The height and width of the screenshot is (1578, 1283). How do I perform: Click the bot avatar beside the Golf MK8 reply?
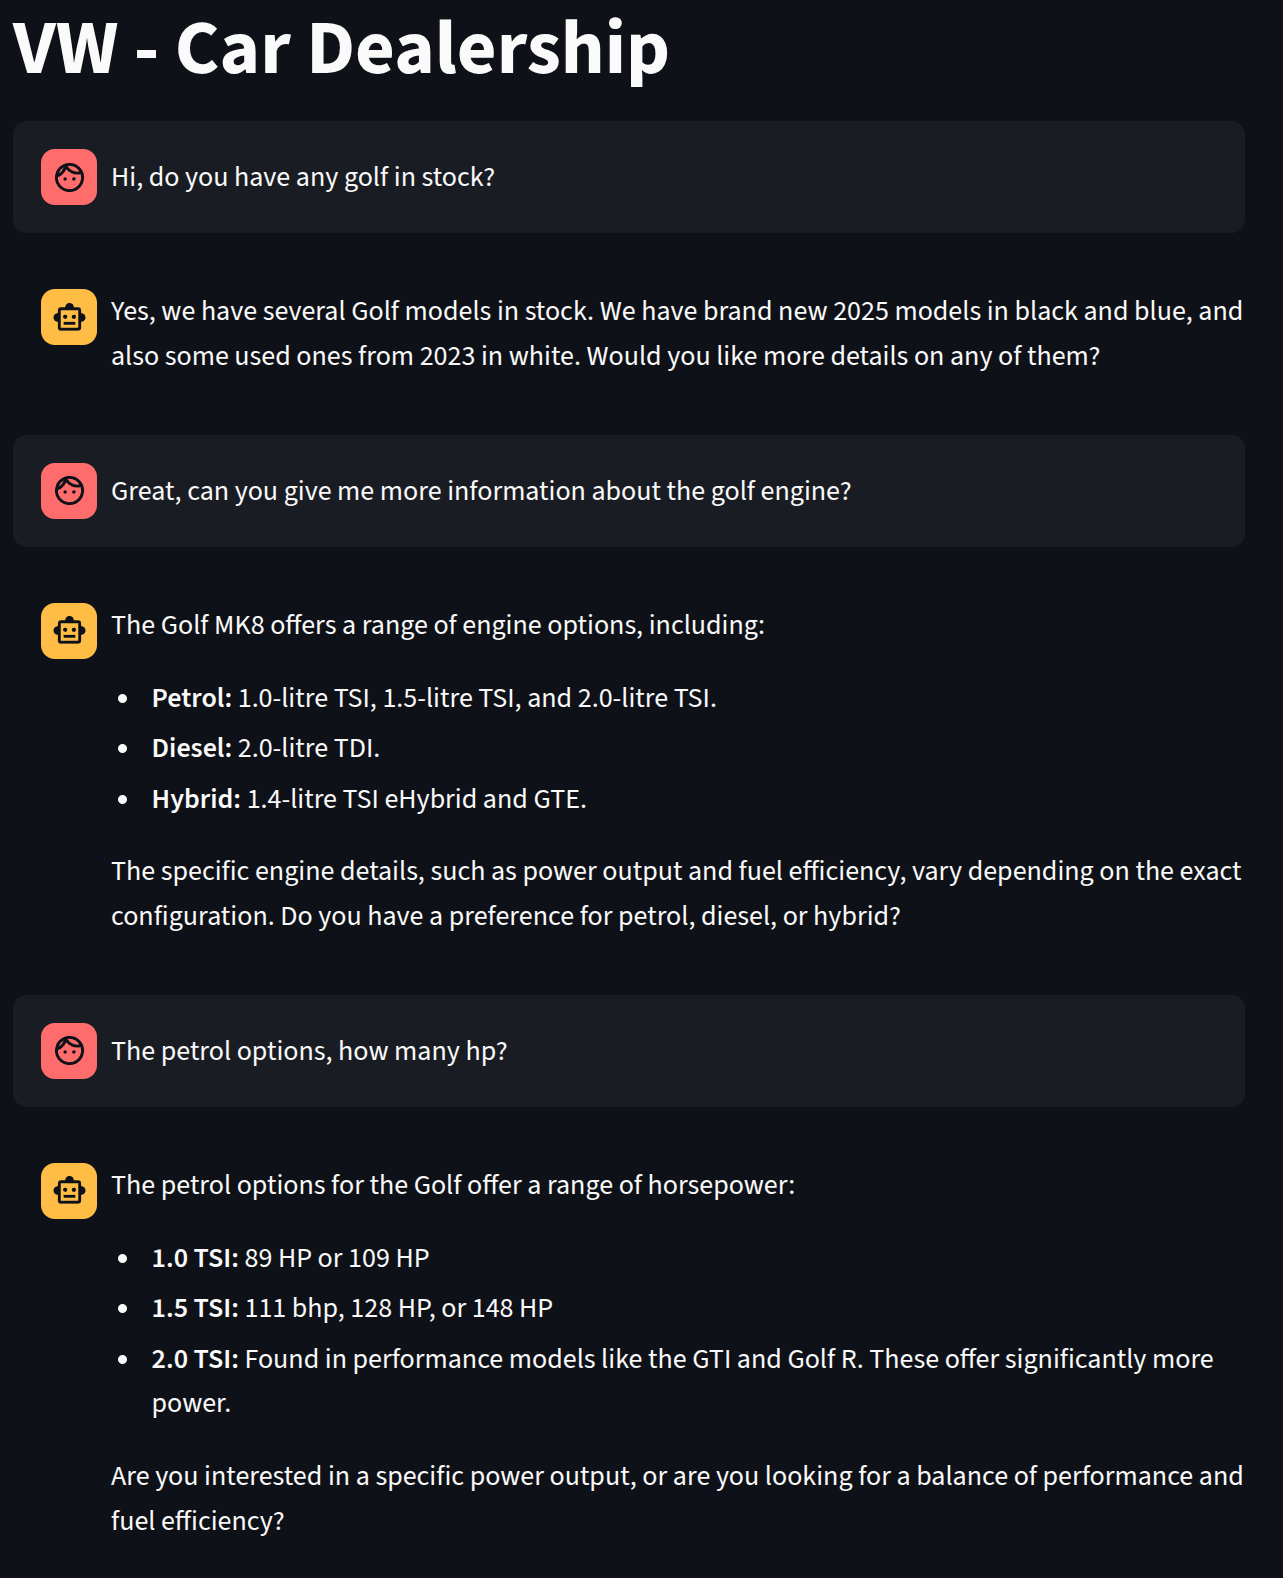coord(69,631)
